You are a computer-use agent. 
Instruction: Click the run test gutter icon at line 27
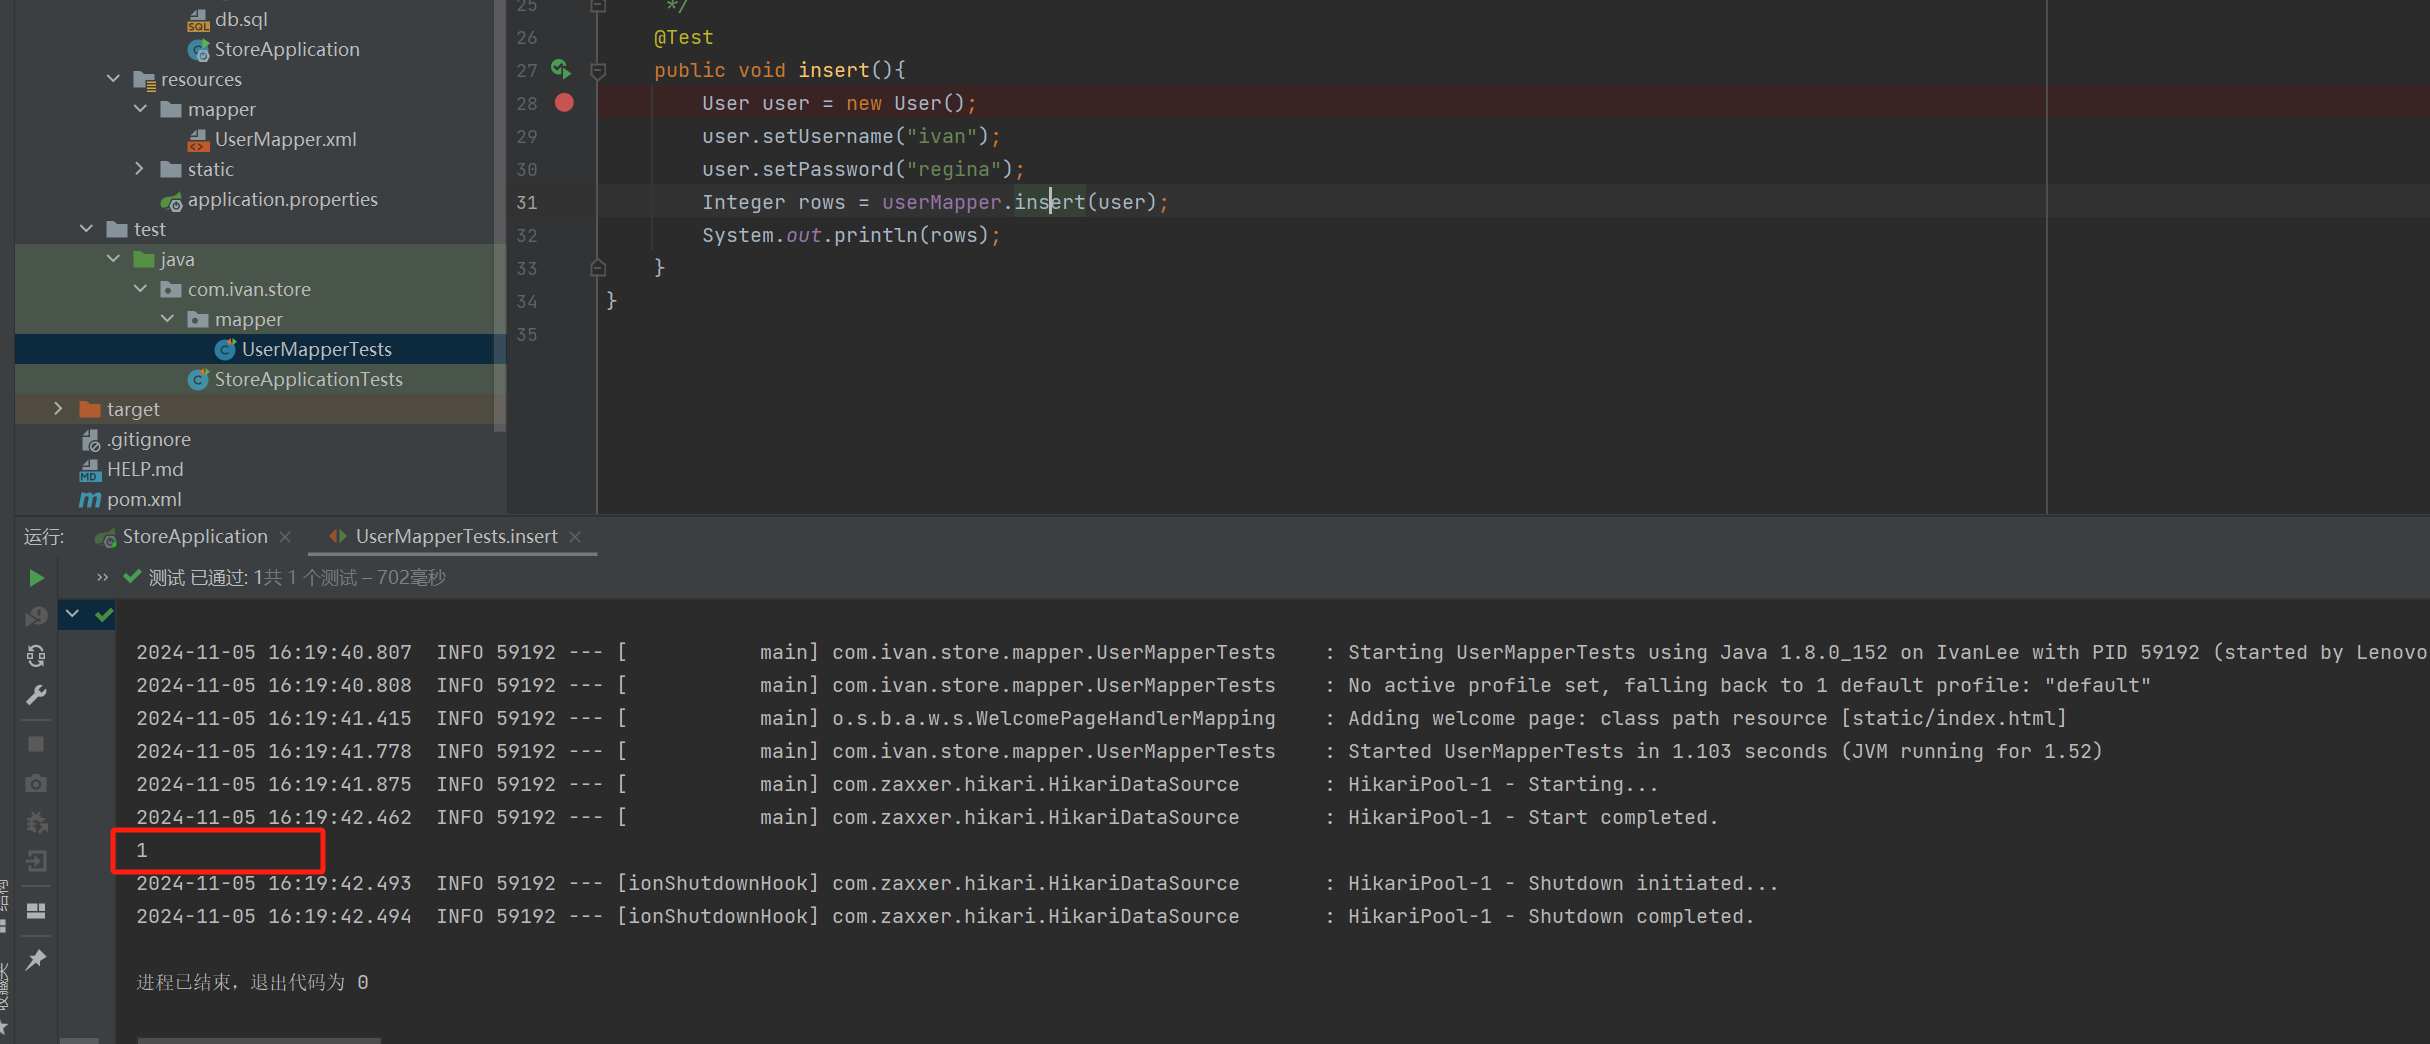click(561, 70)
